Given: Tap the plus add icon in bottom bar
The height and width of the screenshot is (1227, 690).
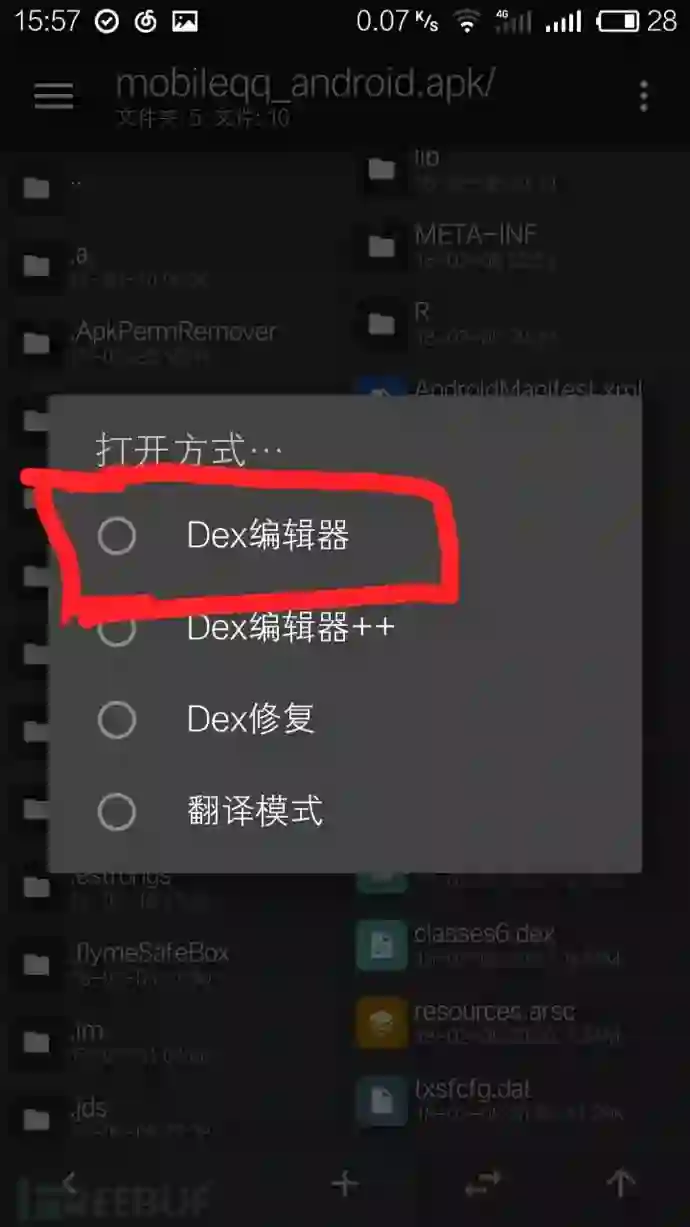Looking at the screenshot, I should click(345, 1184).
